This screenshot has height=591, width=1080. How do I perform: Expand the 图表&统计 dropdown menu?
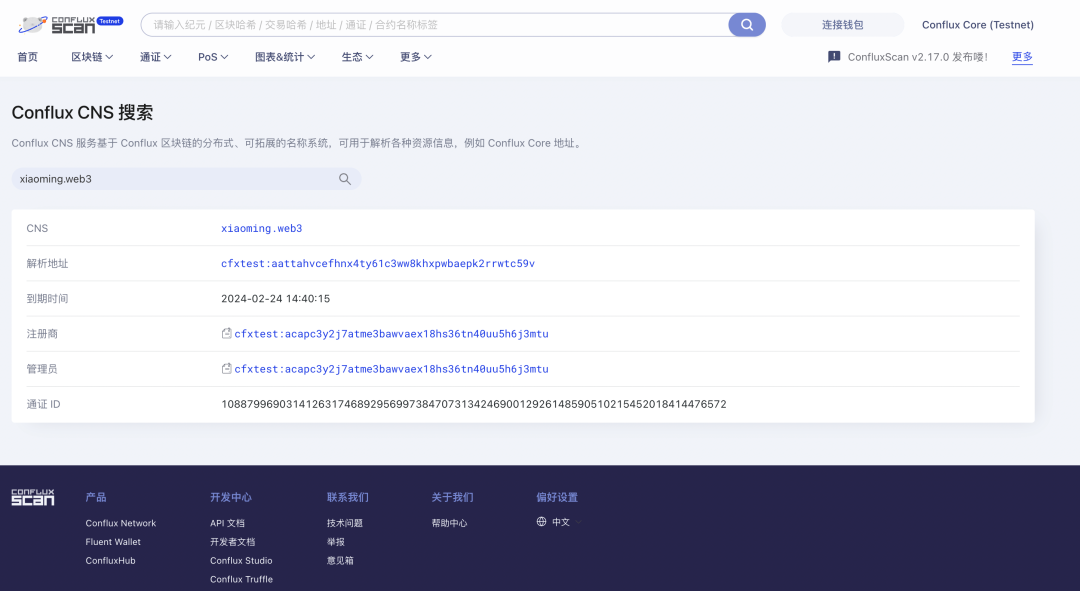point(285,57)
